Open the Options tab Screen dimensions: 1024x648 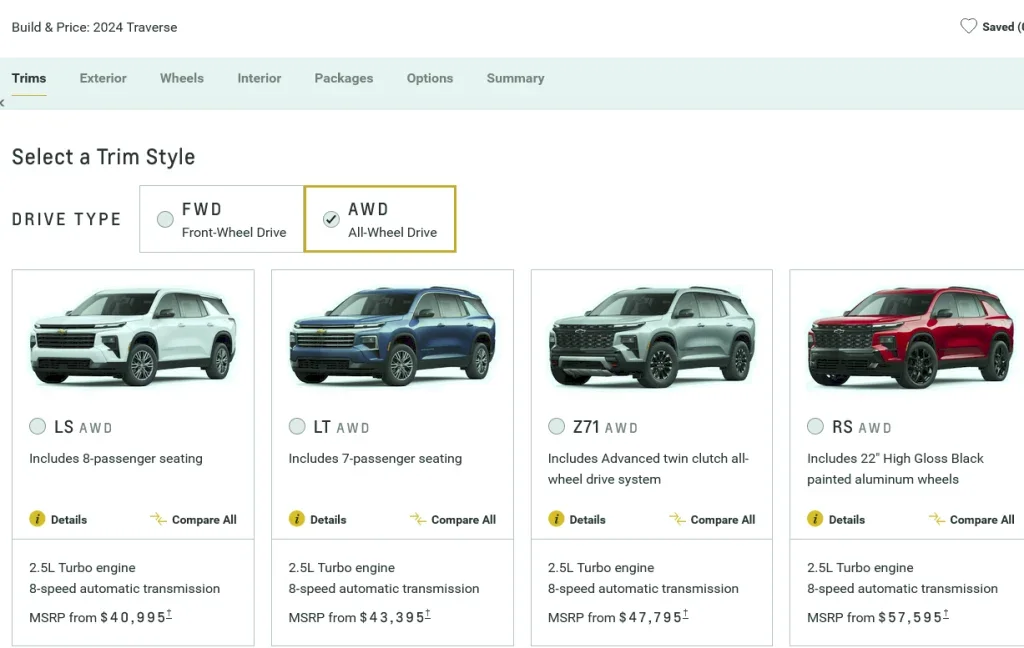(430, 78)
